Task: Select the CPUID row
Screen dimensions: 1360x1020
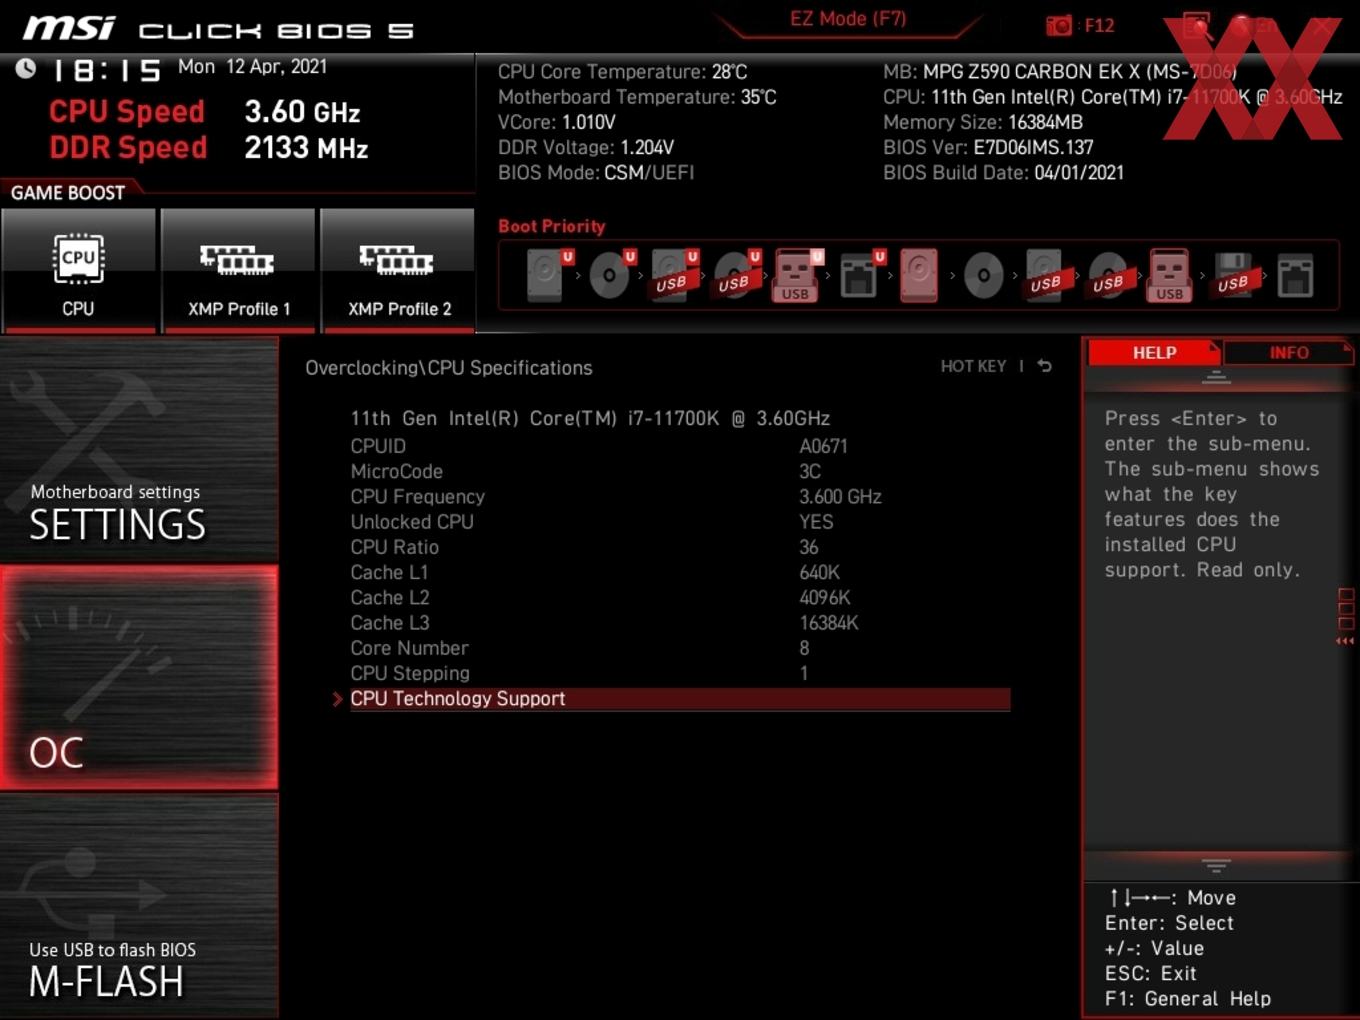Action: [x=679, y=446]
